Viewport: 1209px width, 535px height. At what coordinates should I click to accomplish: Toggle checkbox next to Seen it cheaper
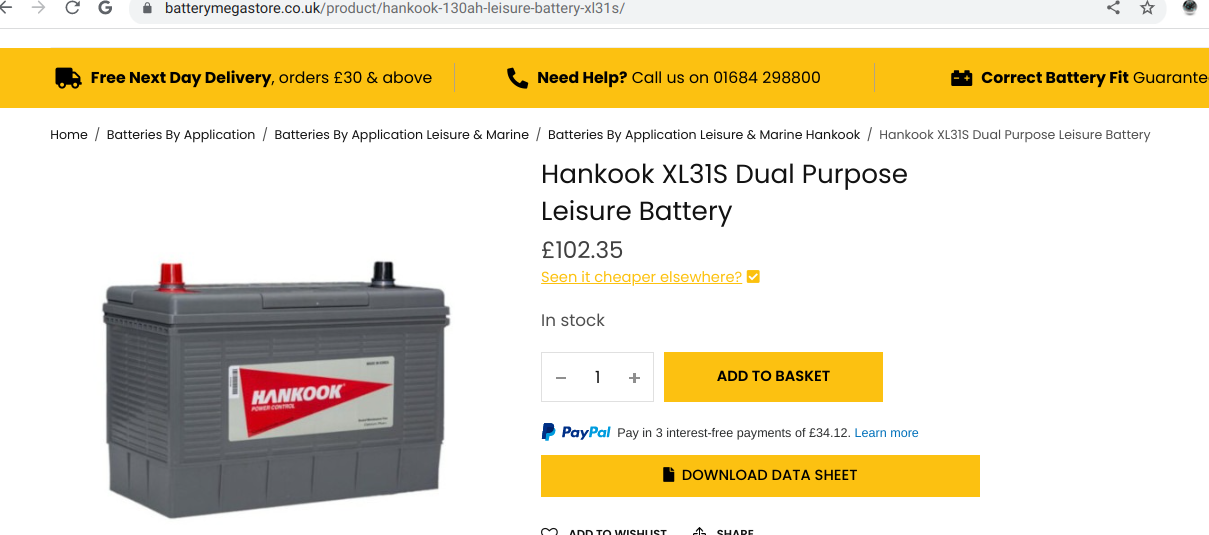click(753, 277)
